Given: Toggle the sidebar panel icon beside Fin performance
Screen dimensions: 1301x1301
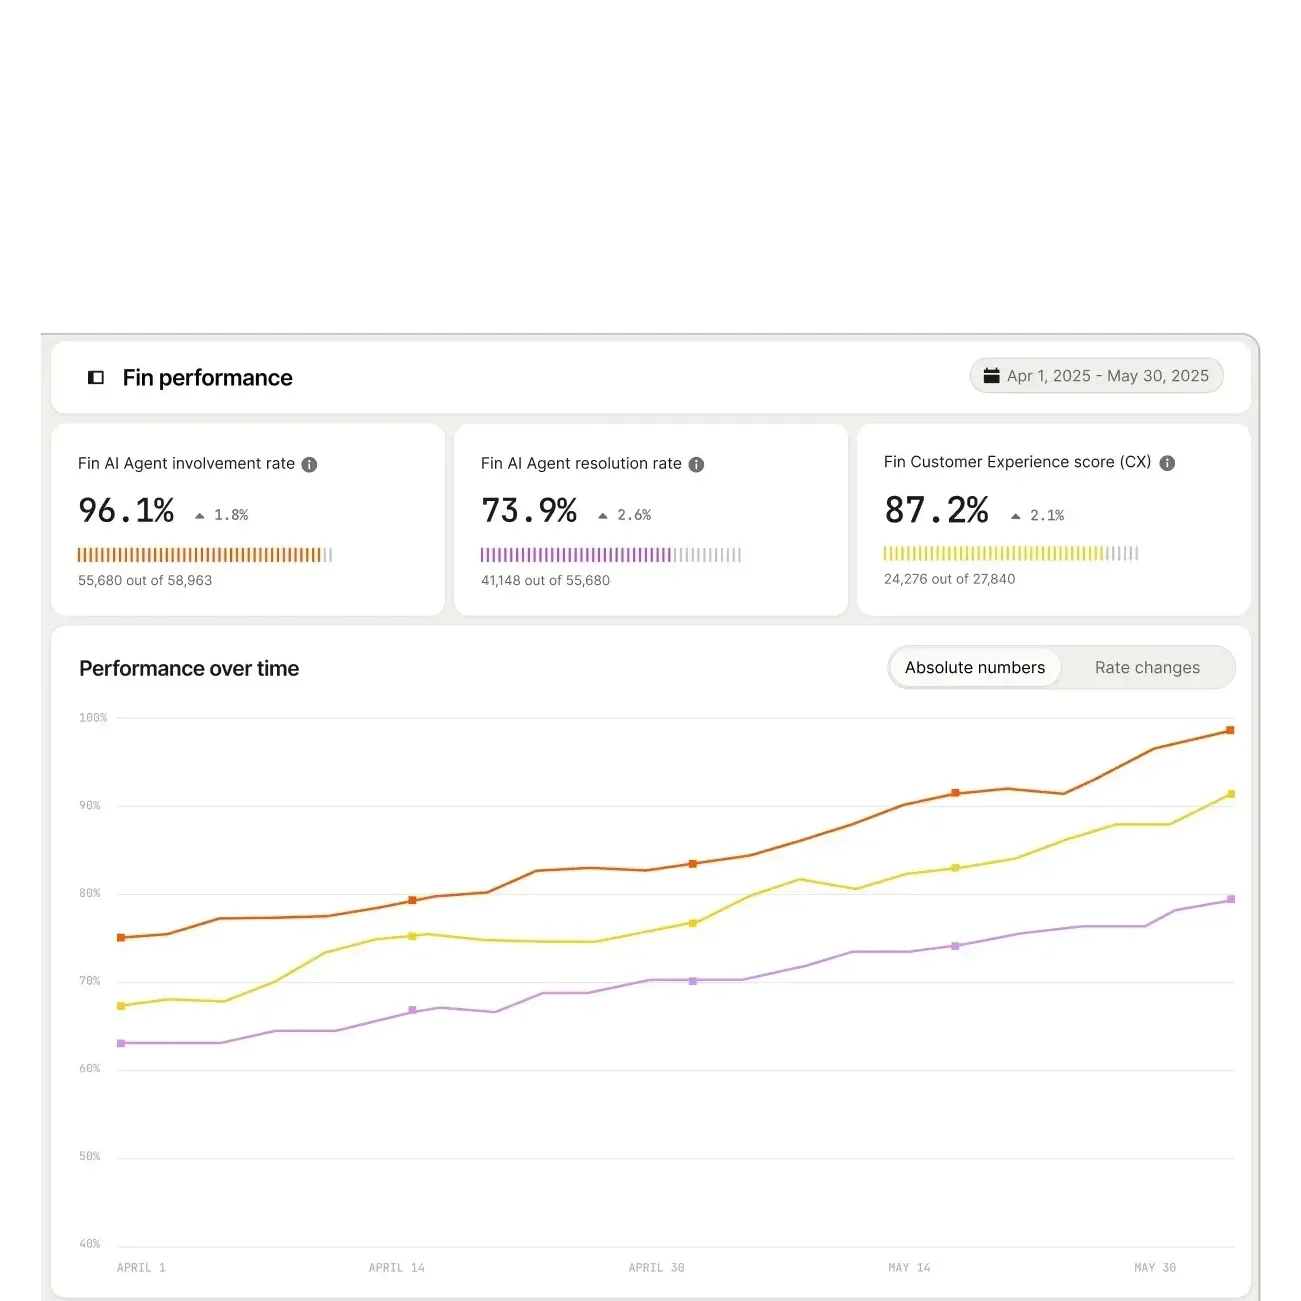Looking at the screenshot, I should tap(96, 378).
